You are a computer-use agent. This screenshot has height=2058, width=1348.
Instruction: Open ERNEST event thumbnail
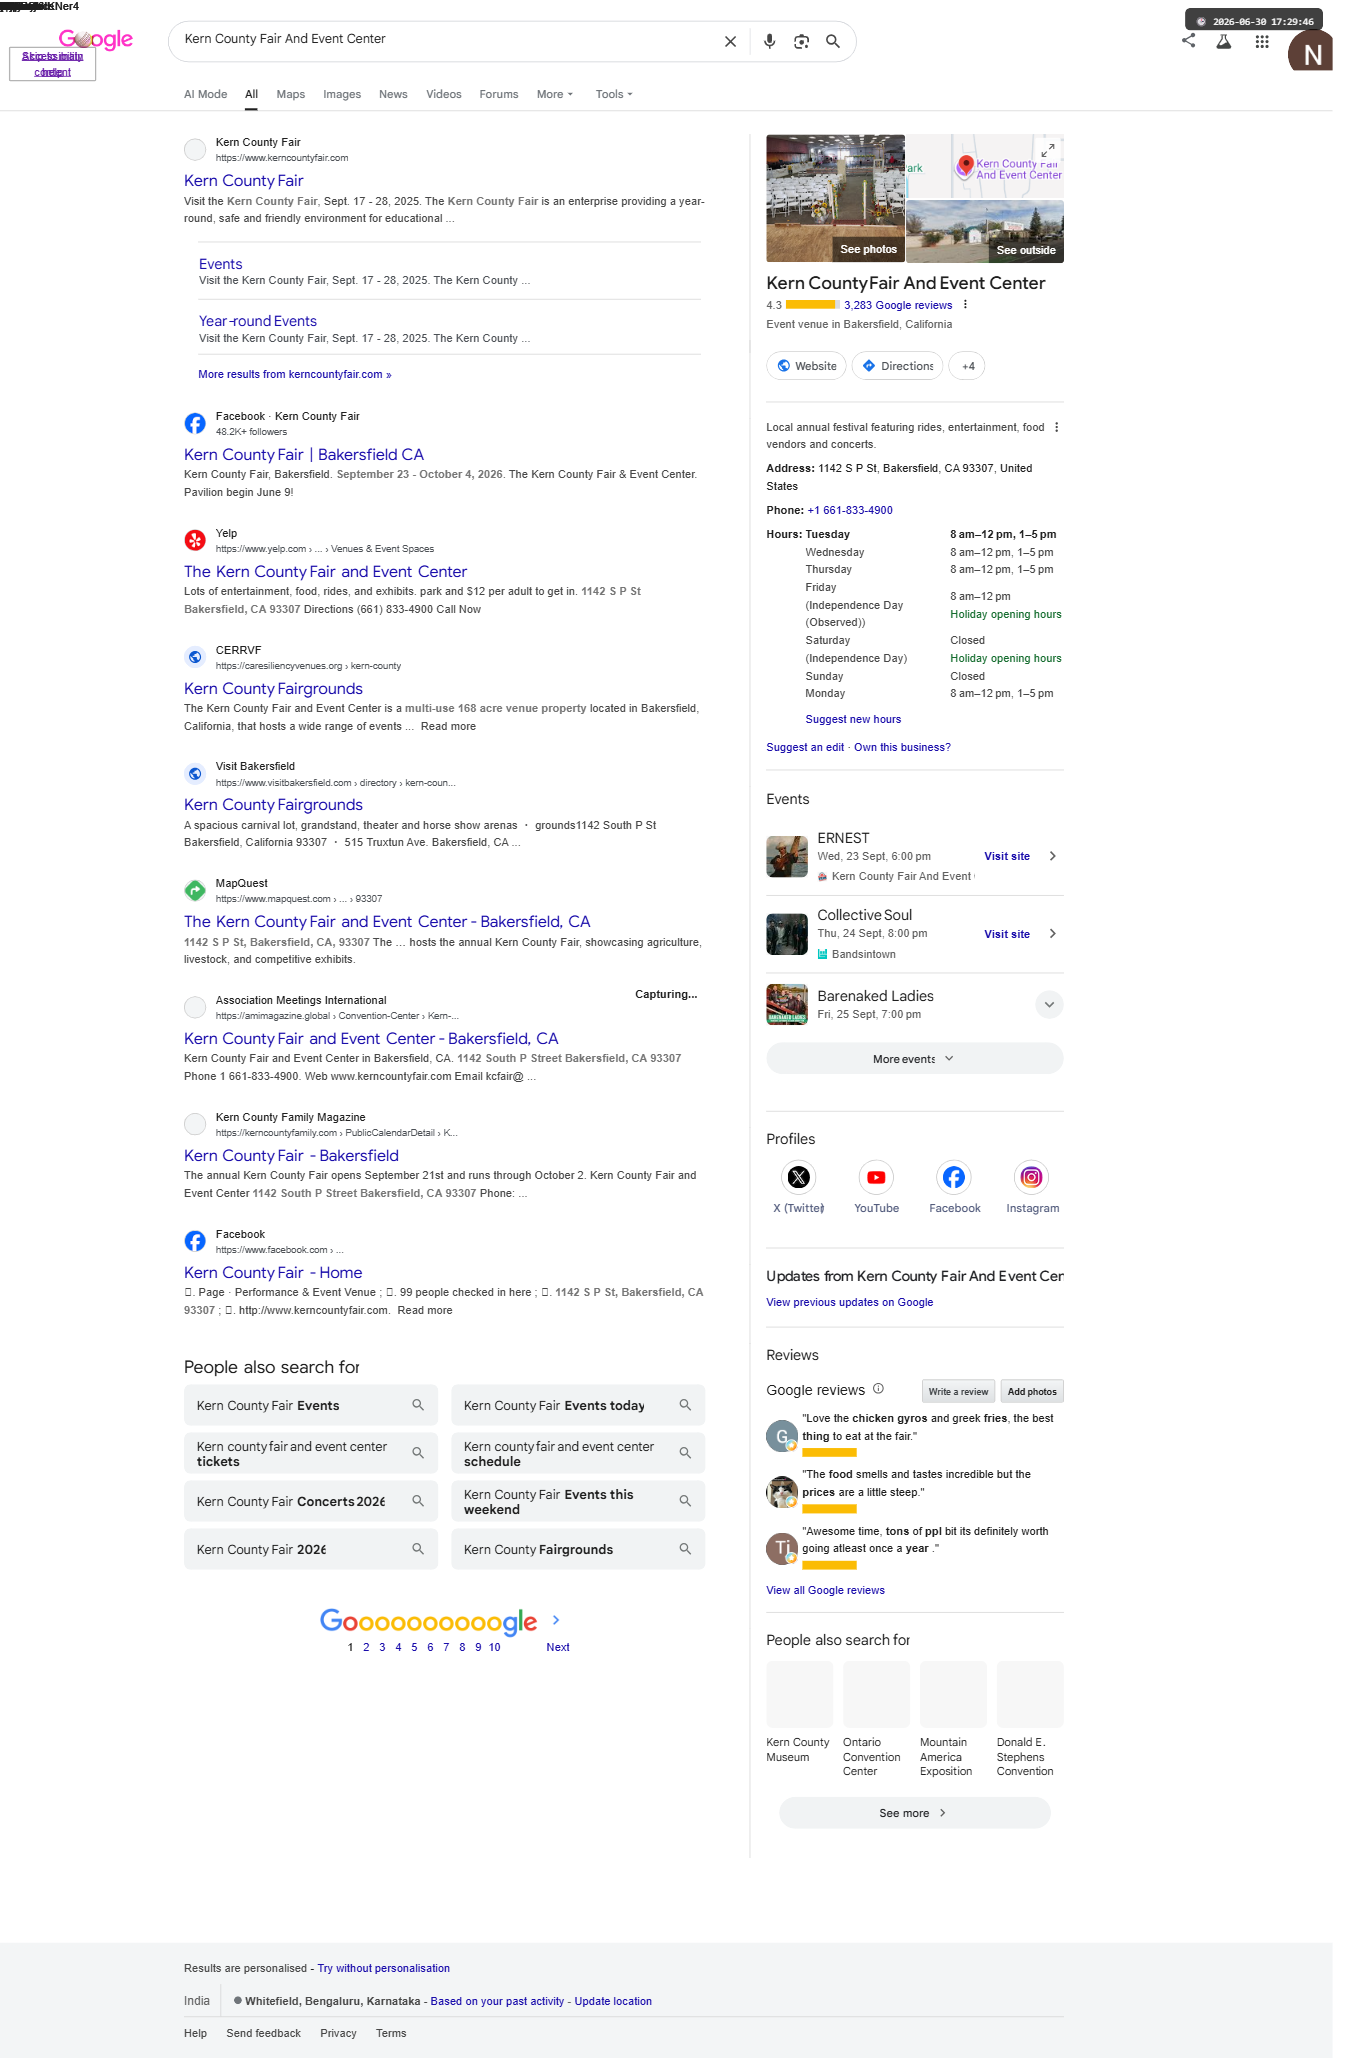click(x=787, y=857)
